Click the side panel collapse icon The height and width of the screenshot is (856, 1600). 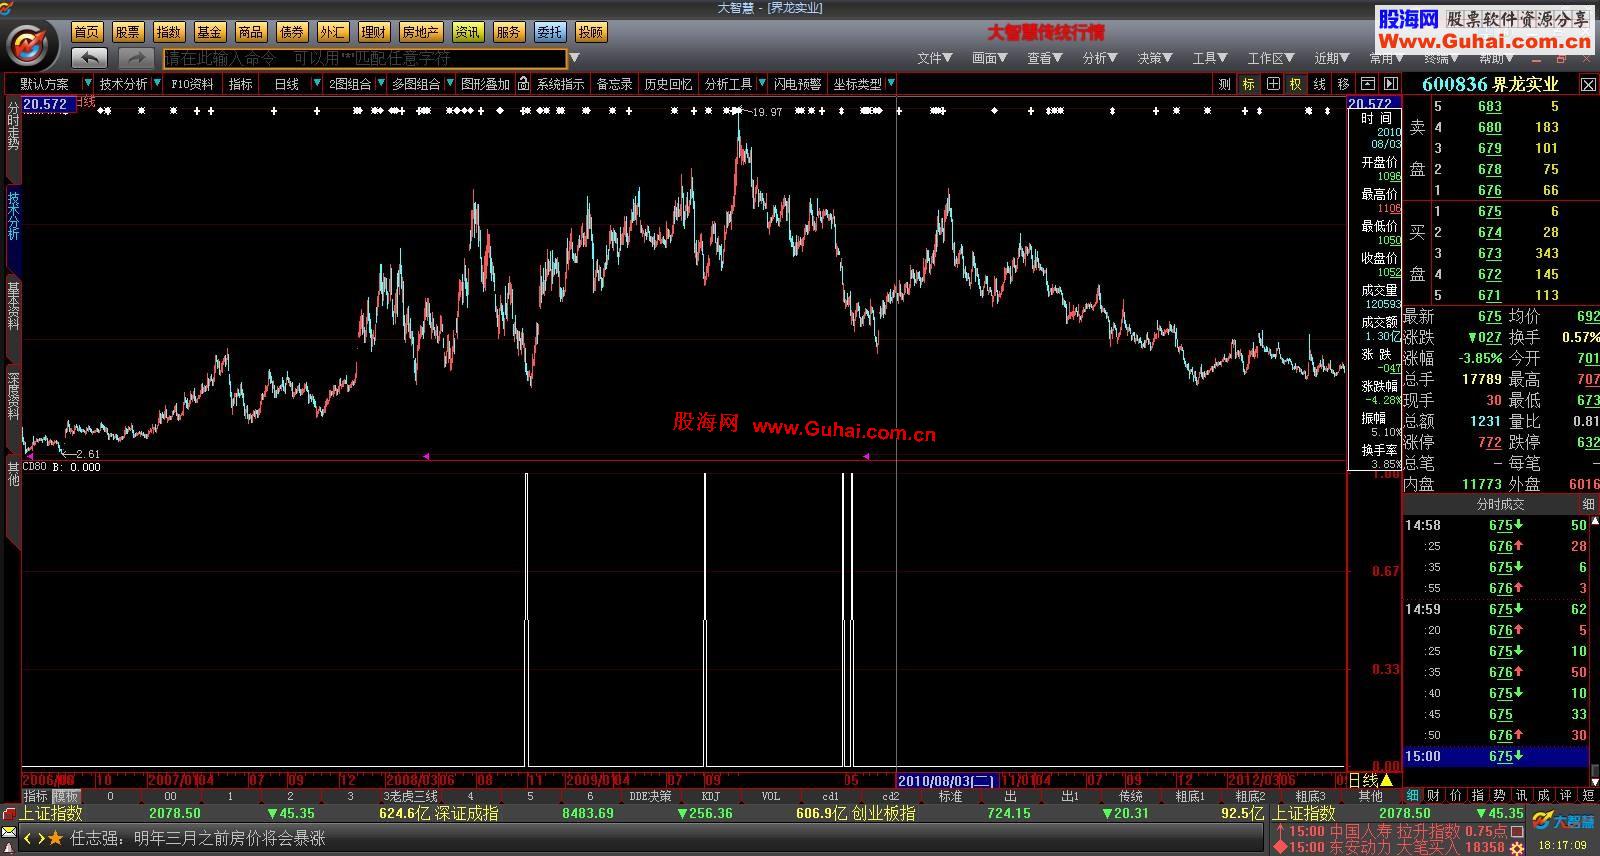1390,84
